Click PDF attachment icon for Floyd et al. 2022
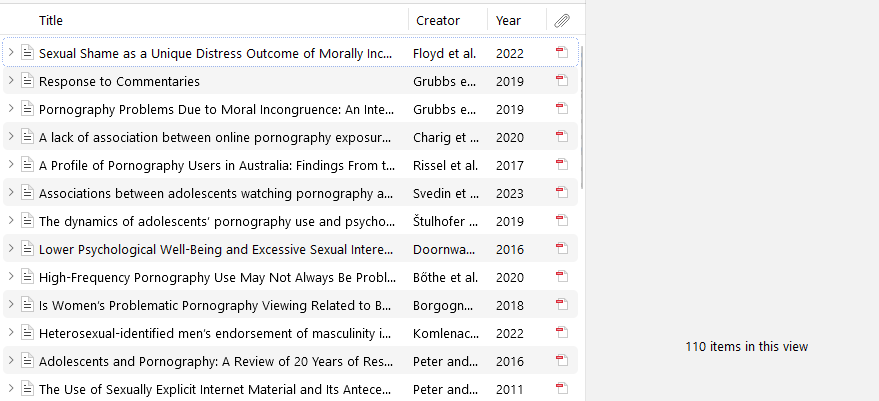 pos(562,52)
